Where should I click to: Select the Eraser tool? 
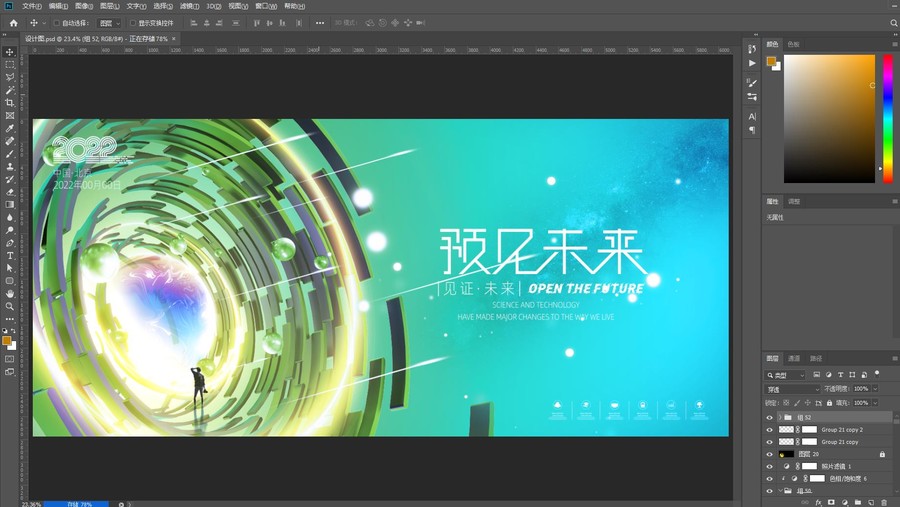pyautogui.click(x=10, y=192)
